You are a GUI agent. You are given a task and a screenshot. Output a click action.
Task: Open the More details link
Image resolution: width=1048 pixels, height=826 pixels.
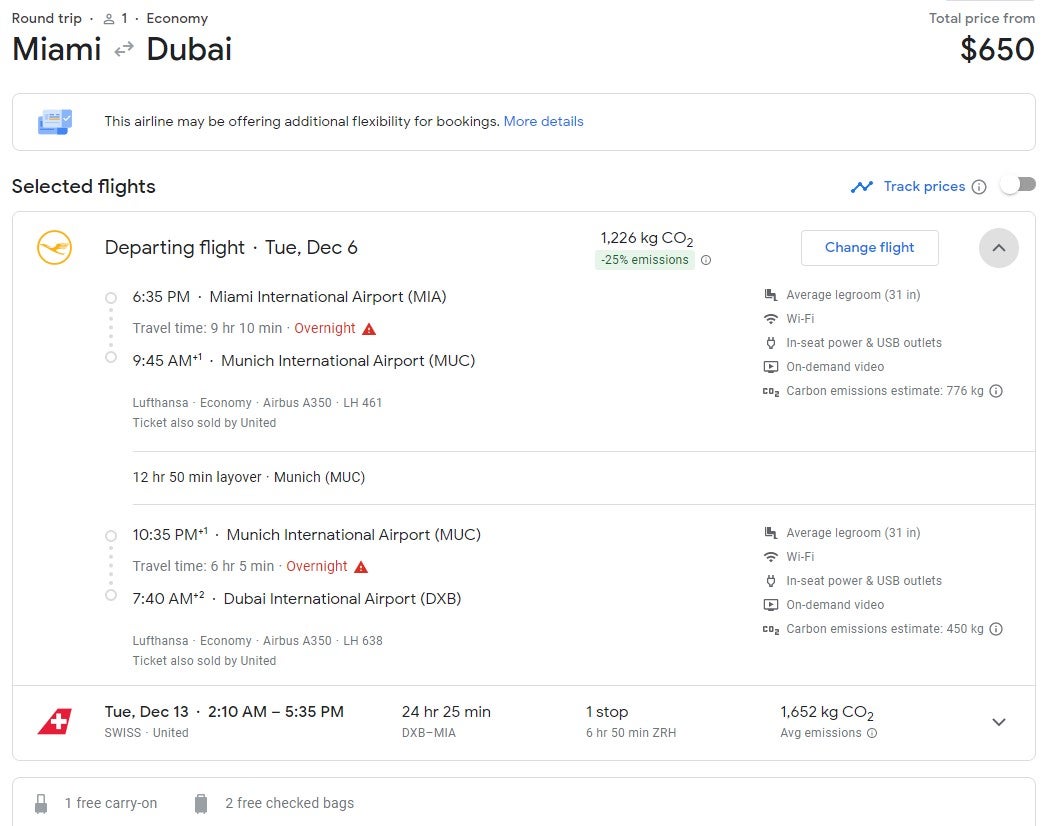543,121
